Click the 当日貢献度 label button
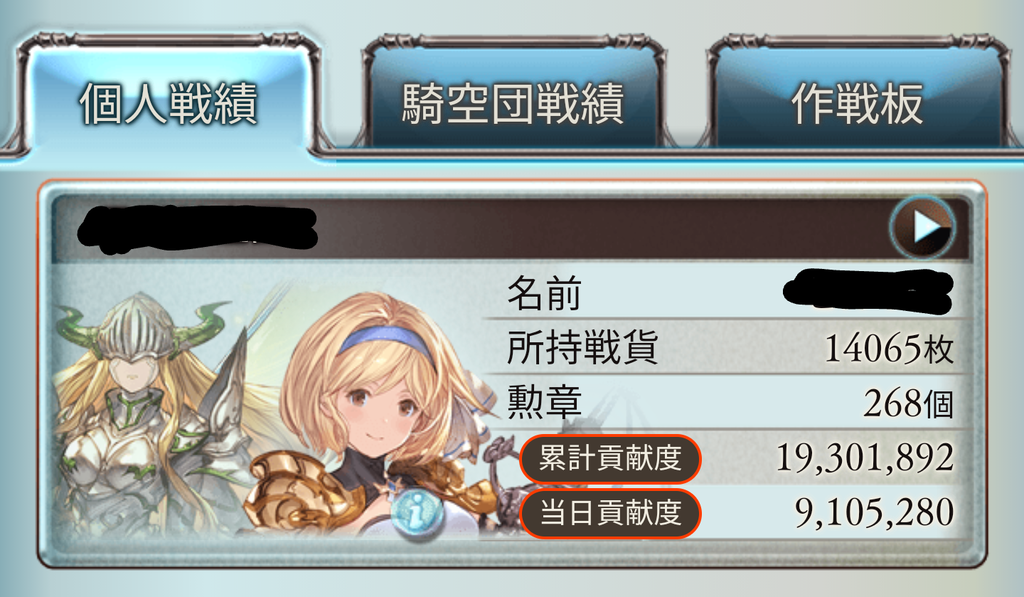1024x597 pixels. (x=610, y=513)
